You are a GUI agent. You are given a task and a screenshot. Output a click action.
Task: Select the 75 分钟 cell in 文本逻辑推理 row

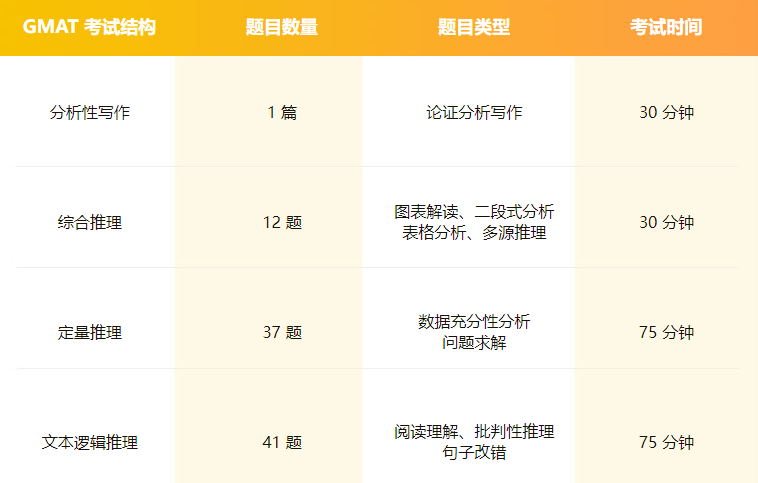[666, 442]
